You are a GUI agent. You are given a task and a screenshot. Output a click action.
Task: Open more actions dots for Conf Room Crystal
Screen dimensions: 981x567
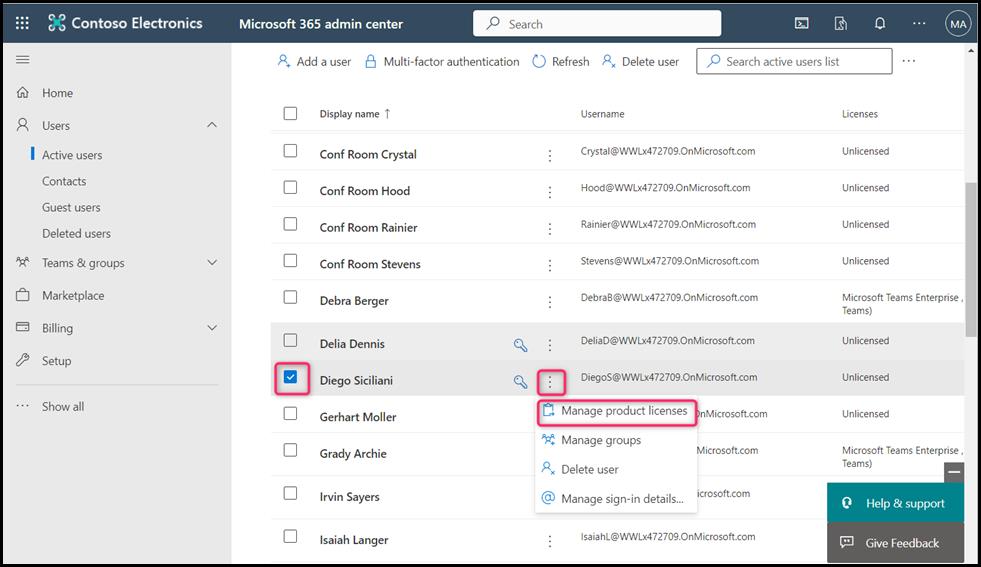[549, 155]
